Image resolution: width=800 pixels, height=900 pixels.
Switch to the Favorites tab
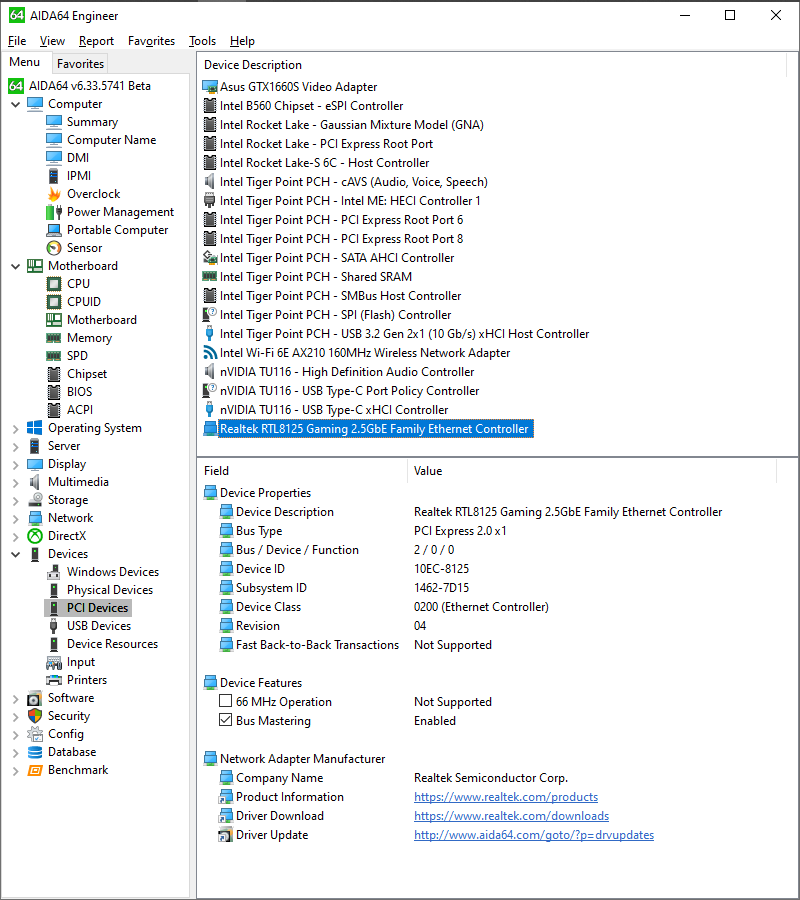pyautogui.click(x=80, y=64)
